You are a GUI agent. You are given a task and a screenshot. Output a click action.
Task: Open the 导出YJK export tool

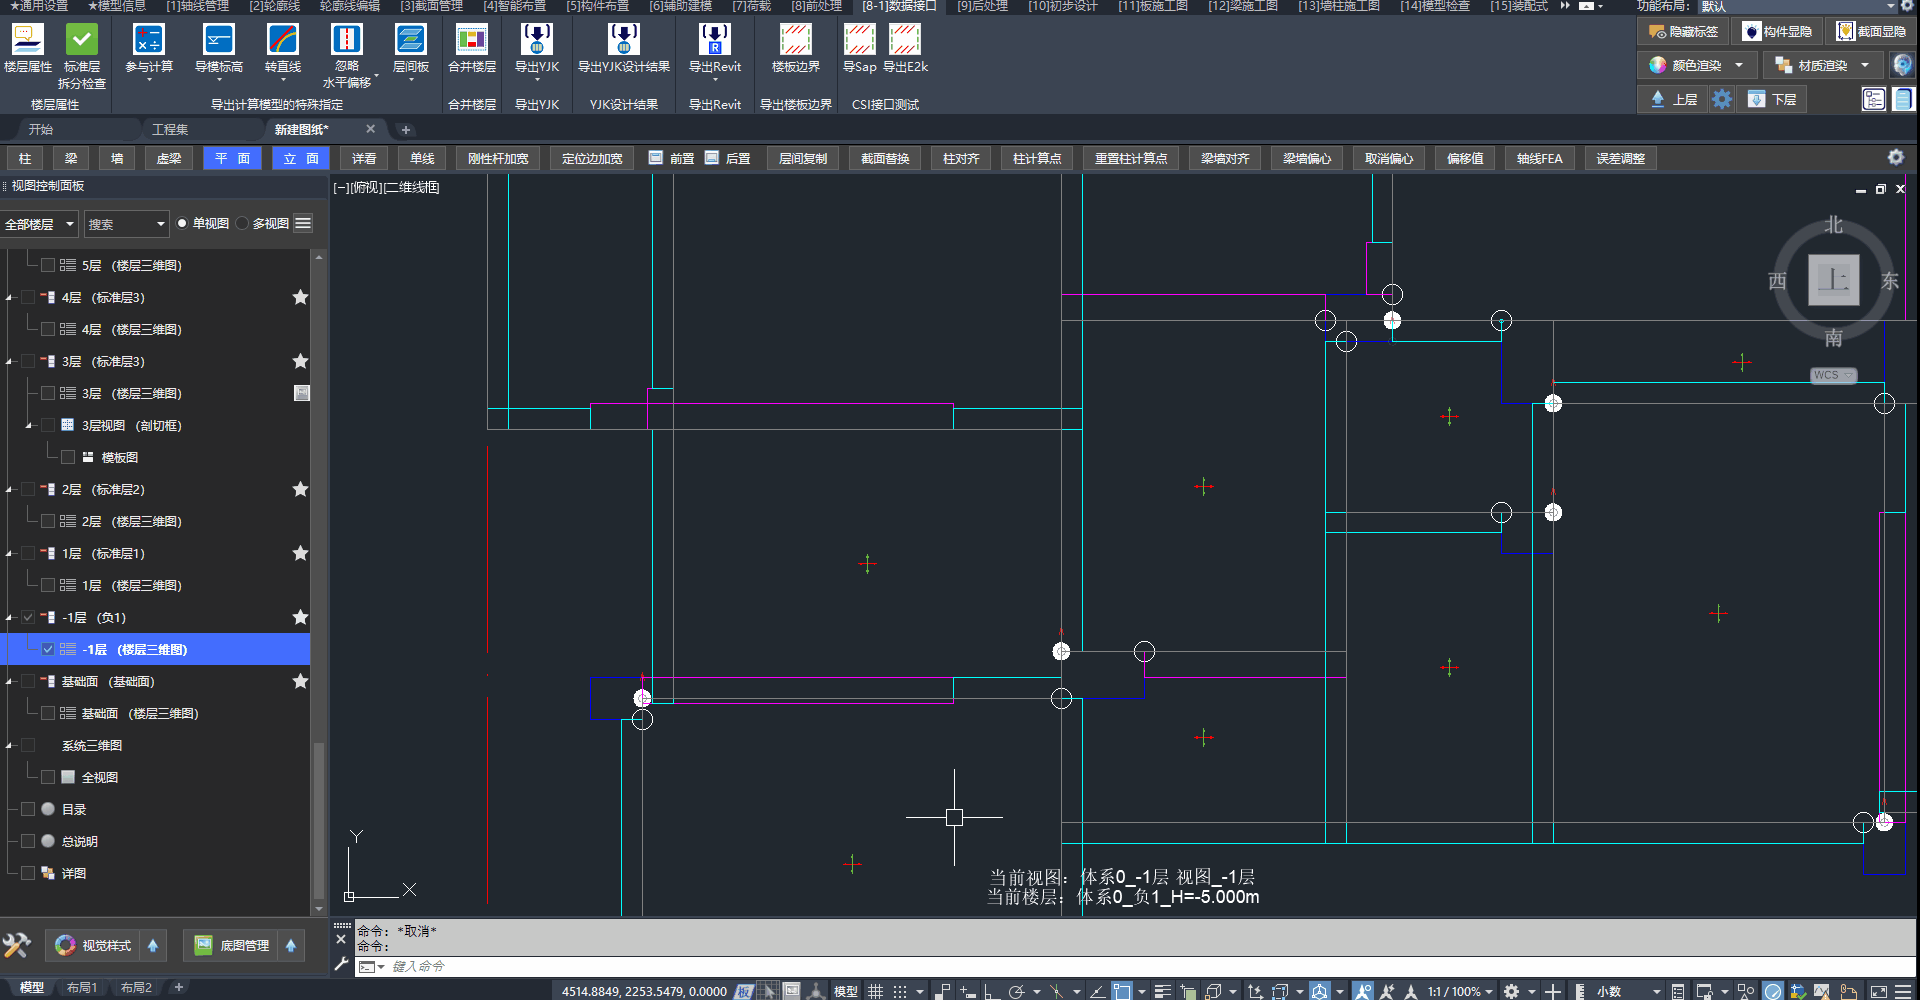[536, 40]
